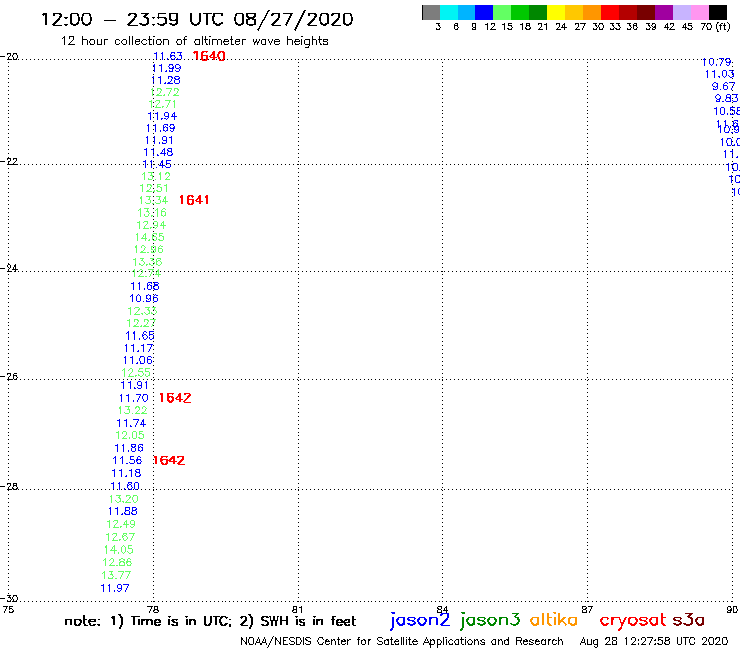Click the wave height value 11.94
This screenshot has width=740, height=650.
click(x=162, y=116)
